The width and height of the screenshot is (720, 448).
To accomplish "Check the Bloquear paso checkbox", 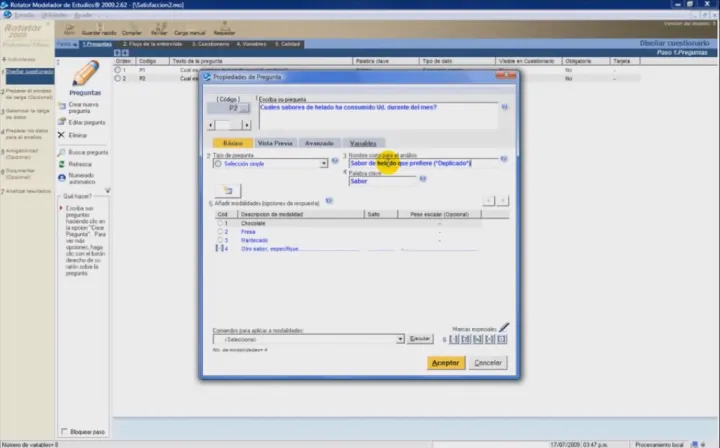I will click(x=64, y=432).
